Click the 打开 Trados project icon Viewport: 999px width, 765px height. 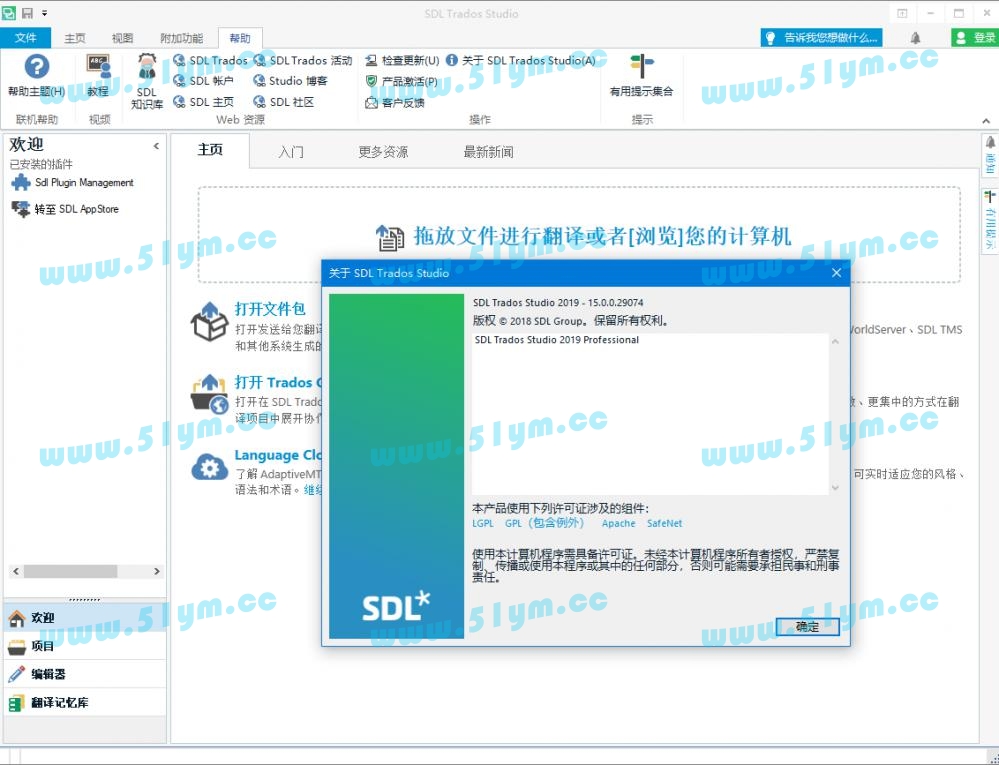pos(210,394)
